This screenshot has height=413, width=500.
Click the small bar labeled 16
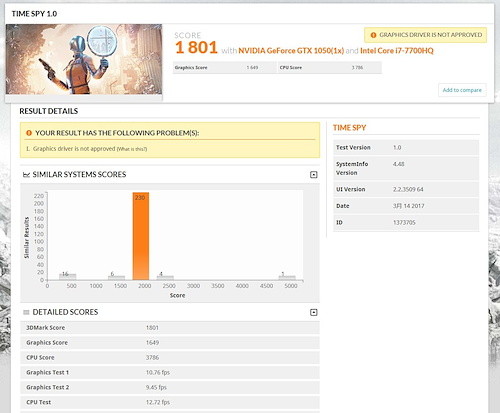click(68, 277)
